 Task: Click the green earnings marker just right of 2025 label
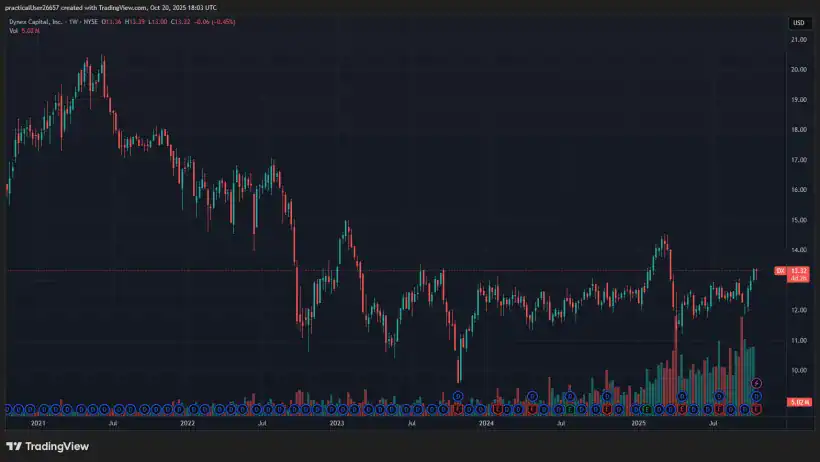[x=647, y=409]
